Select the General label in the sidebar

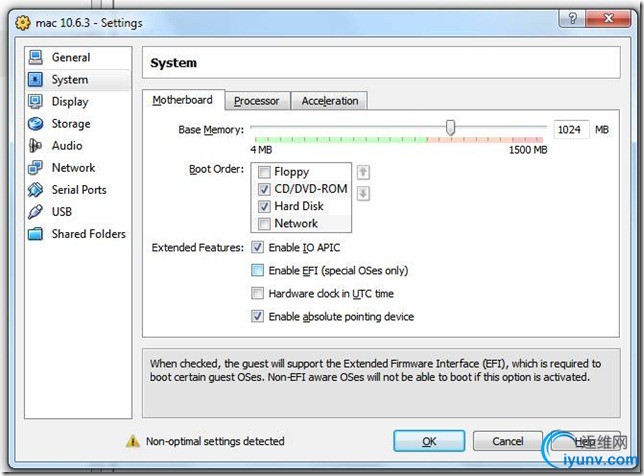(71, 57)
